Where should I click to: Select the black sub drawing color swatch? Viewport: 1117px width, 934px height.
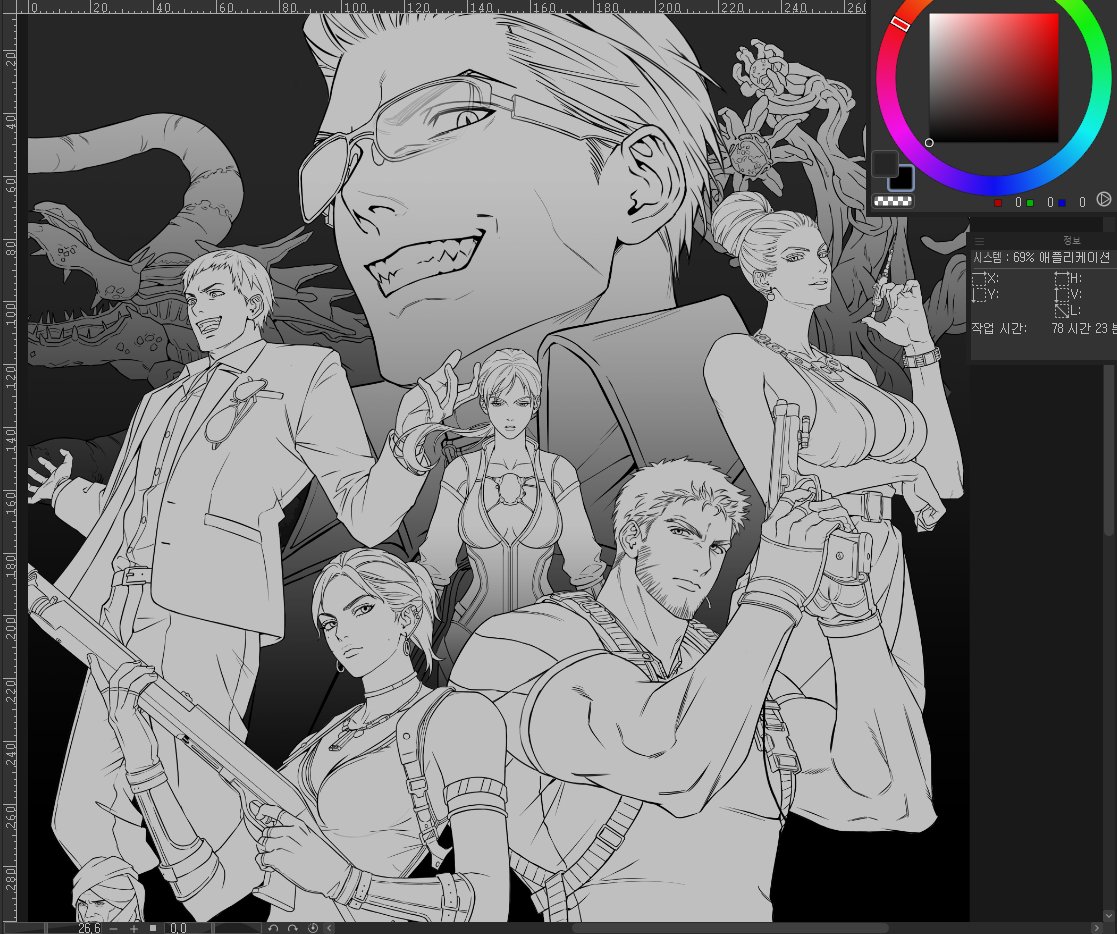(901, 178)
